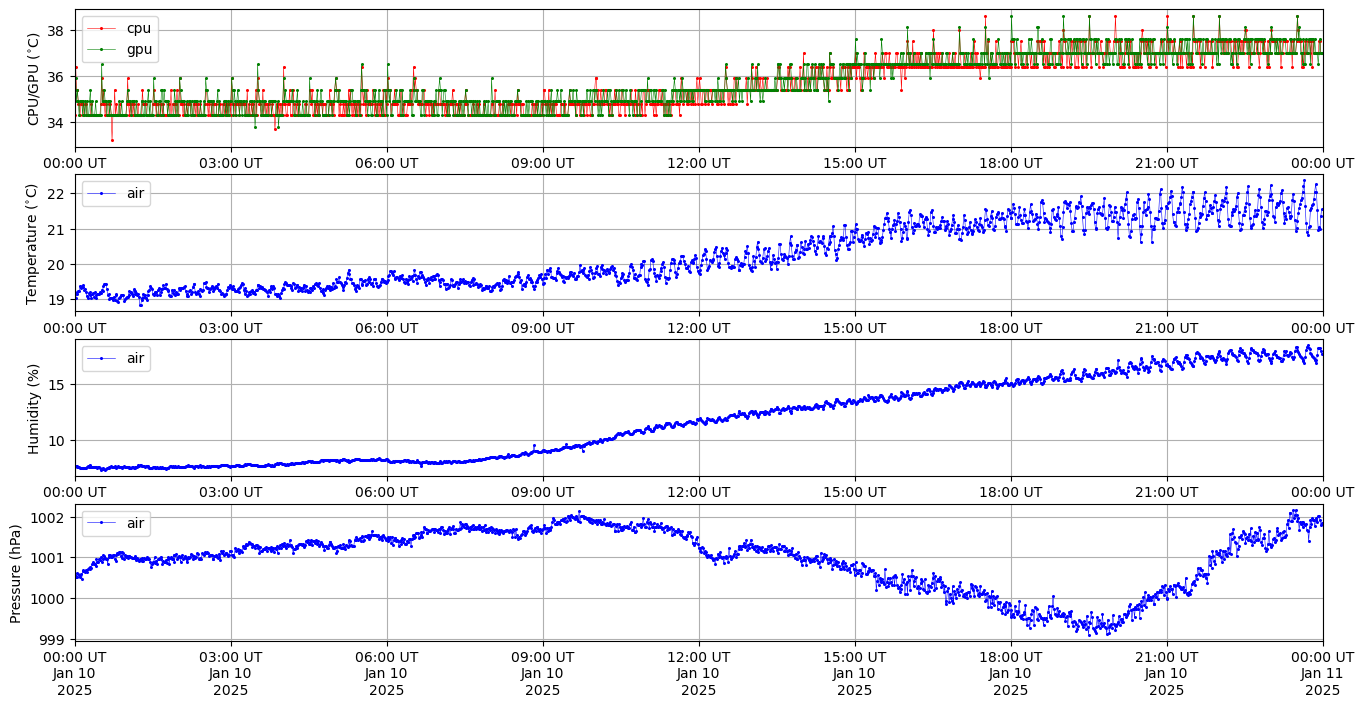The image size is (1364, 707).
Task: Select the Humidity (%) axis label
Action: pos(33,408)
